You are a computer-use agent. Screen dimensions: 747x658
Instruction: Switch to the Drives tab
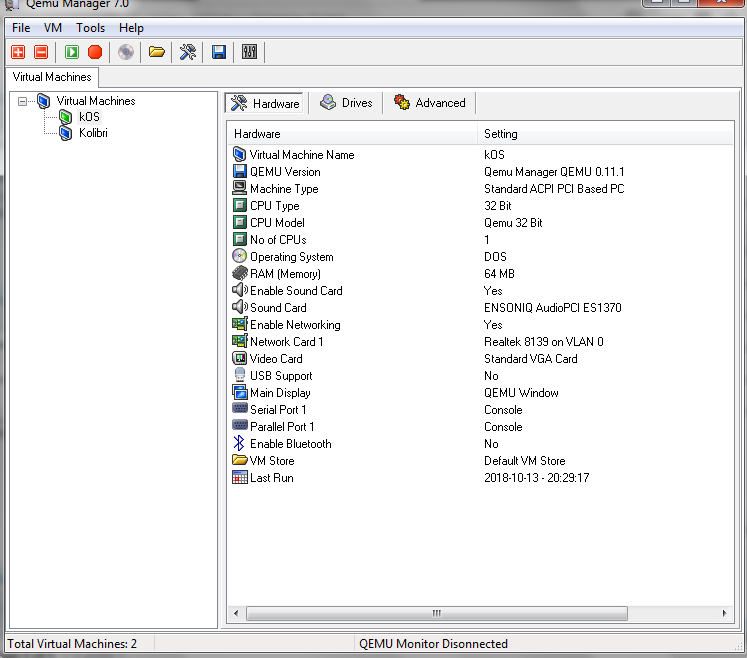coord(346,103)
